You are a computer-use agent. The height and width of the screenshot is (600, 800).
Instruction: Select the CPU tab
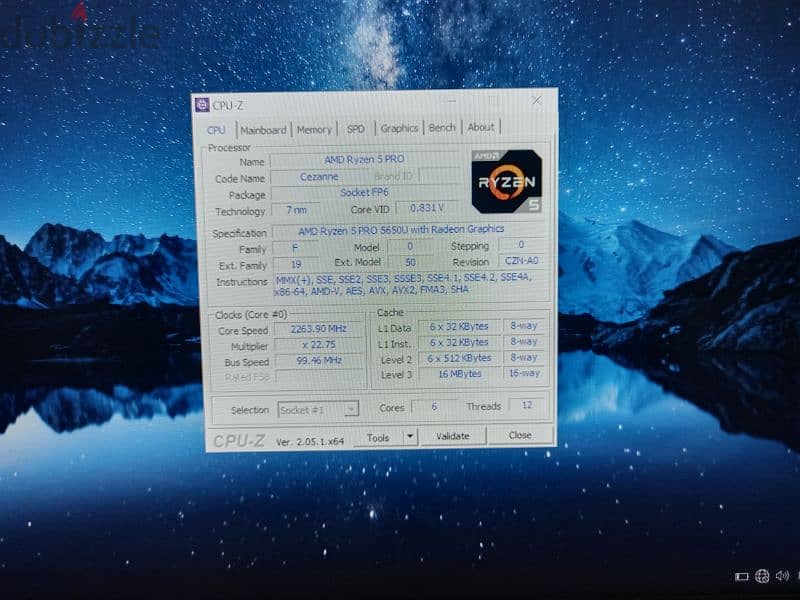[x=216, y=130]
